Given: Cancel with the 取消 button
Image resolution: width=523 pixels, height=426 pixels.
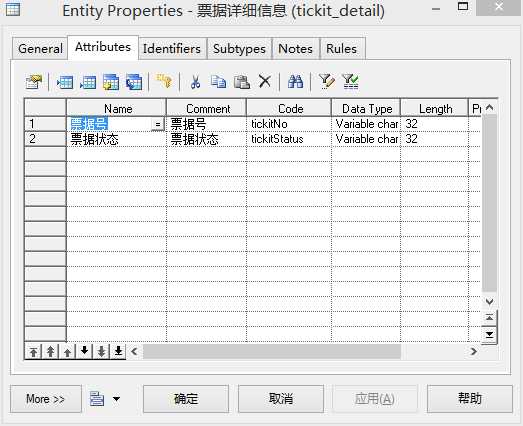Looking at the screenshot, I should [x=281, y=399].
